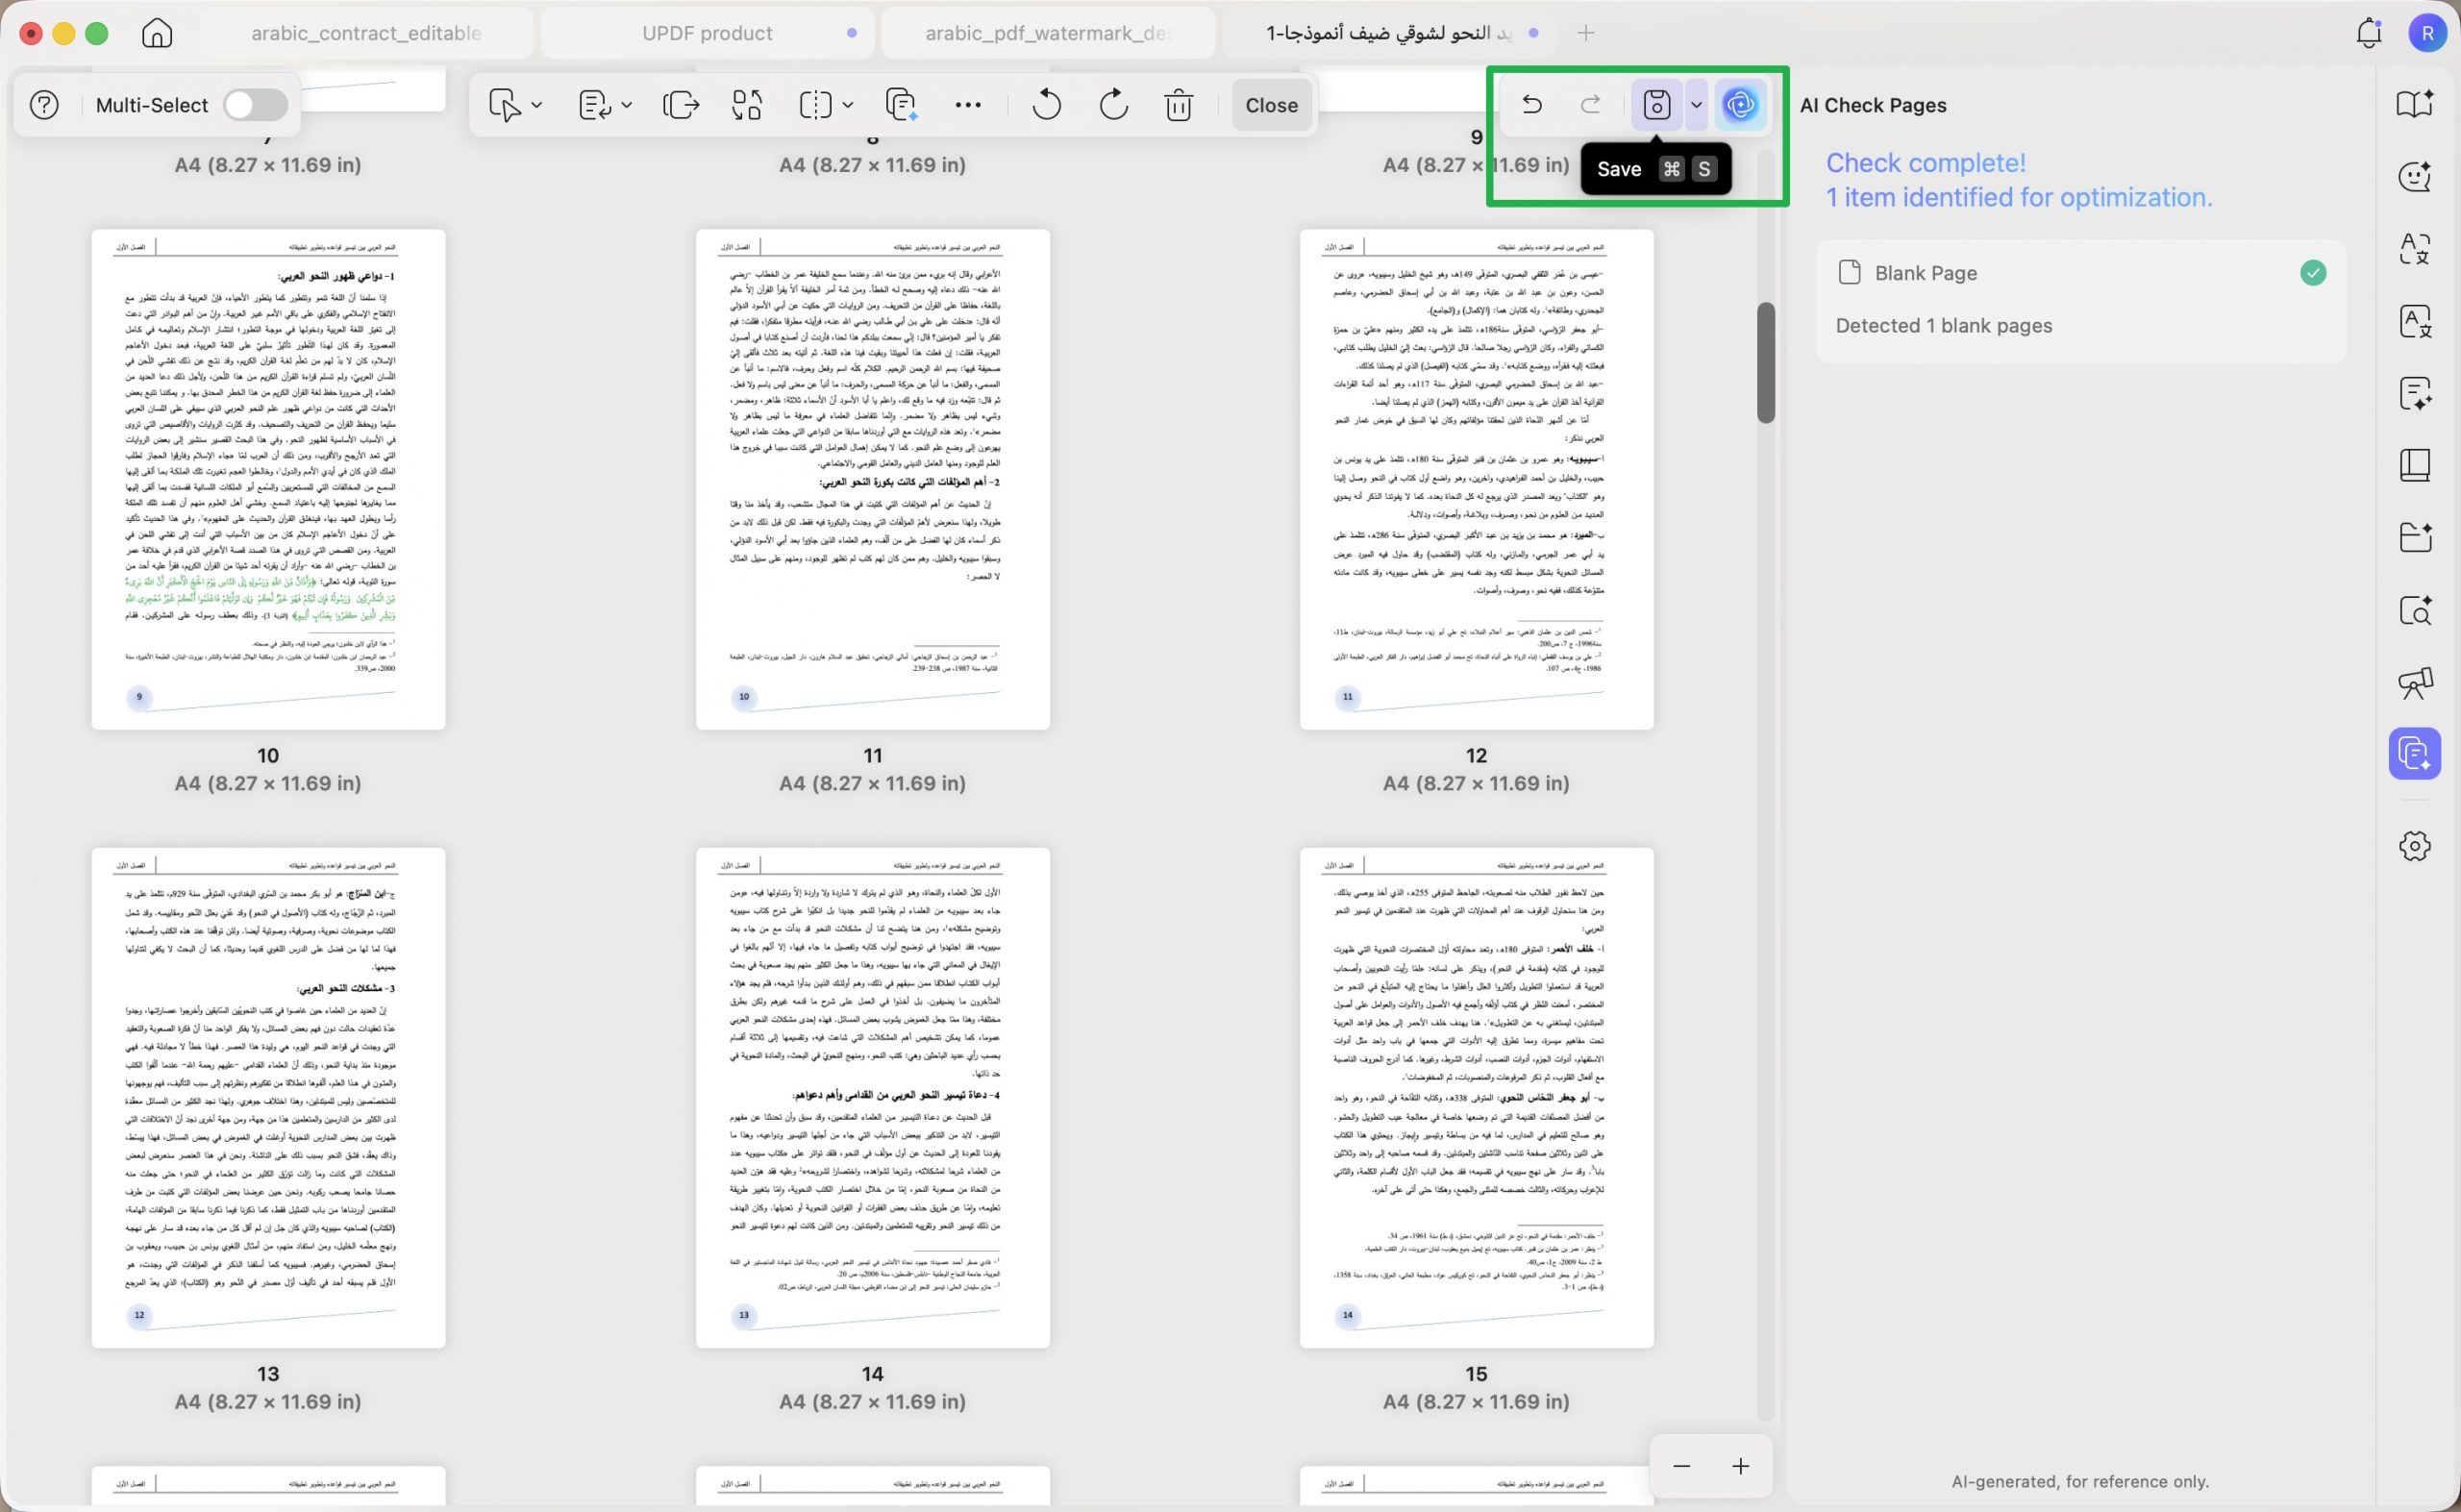The height and width of the screenshot is (1512, 2461).
Task: Open the search document sidebar icon
Action: (2415, 610)
